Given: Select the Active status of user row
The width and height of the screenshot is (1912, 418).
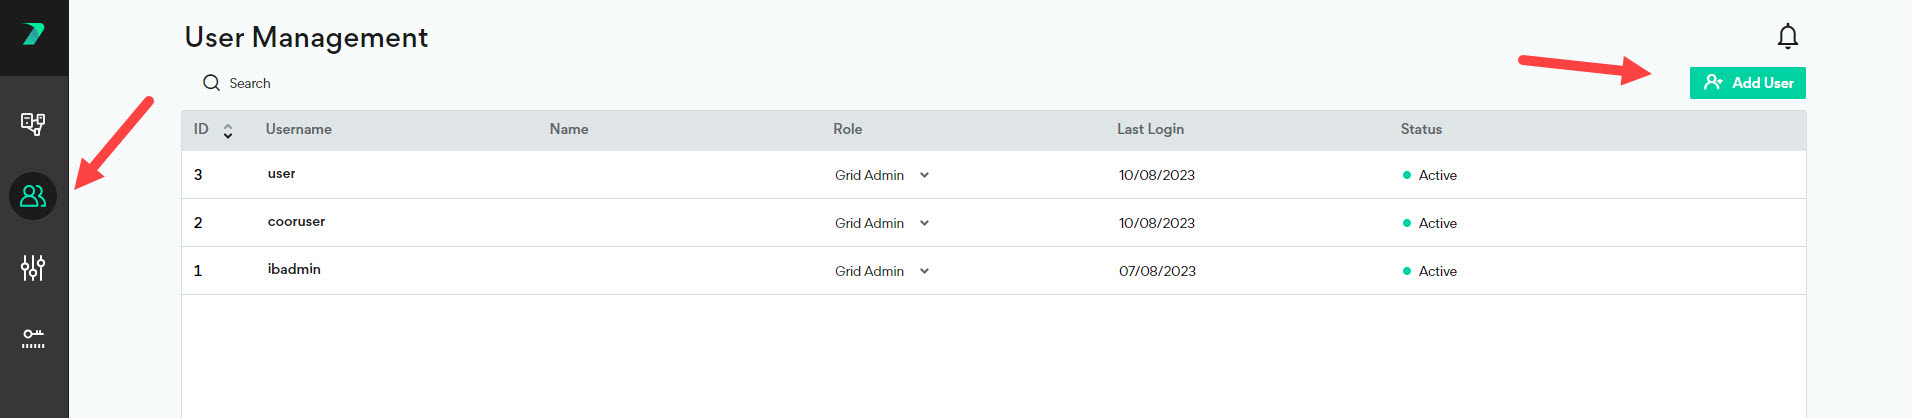Looking at the screenshot, I should [1437, 175].
